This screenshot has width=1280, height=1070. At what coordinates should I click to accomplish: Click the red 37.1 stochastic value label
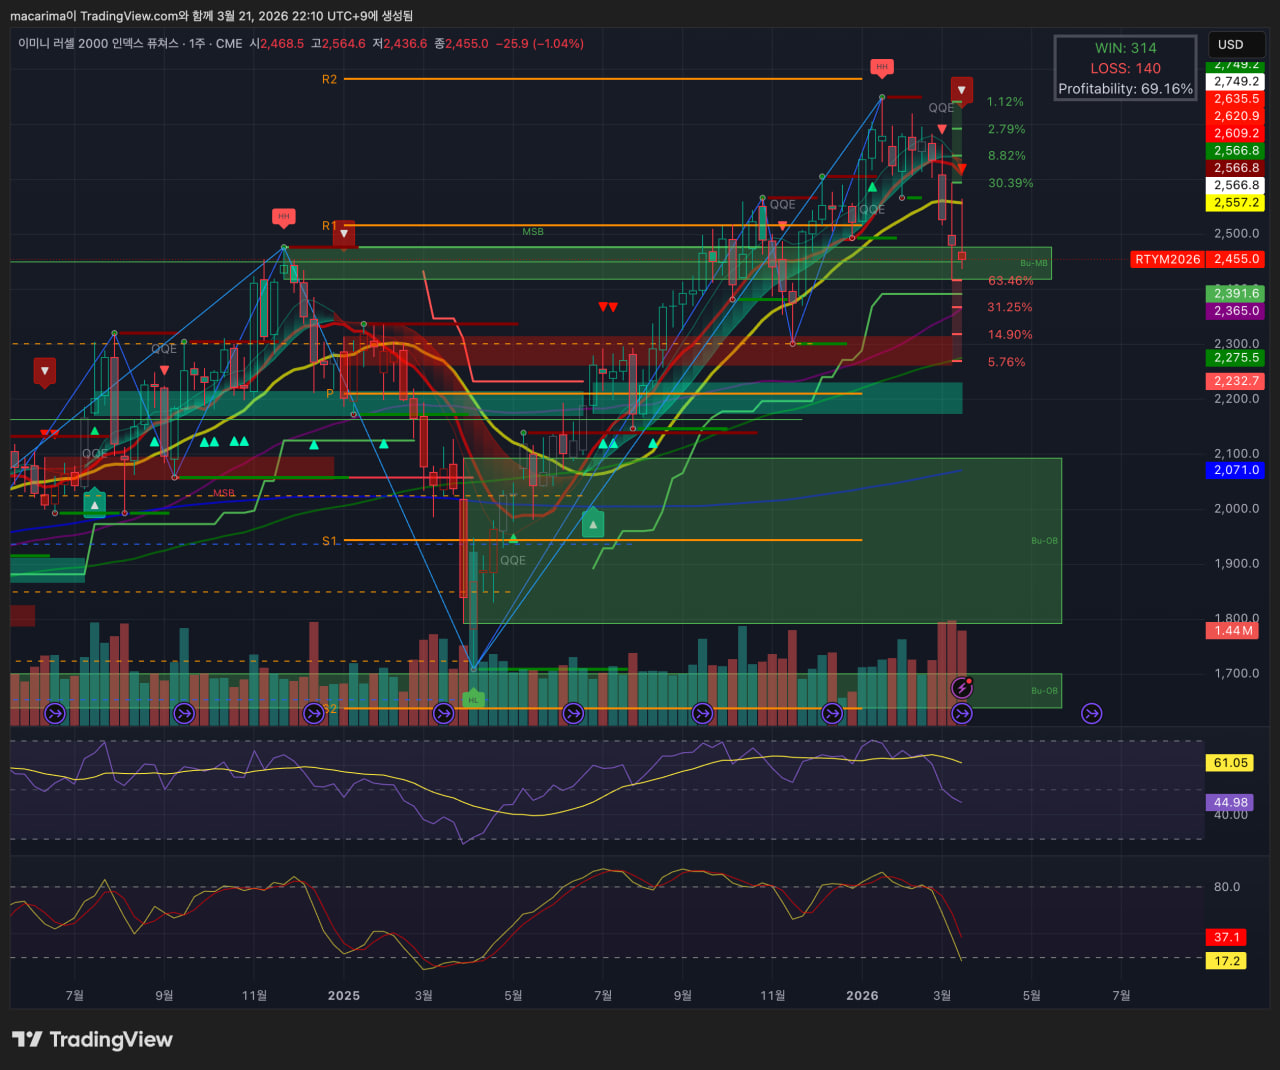pyautogui.click(x=1226, y=937)
